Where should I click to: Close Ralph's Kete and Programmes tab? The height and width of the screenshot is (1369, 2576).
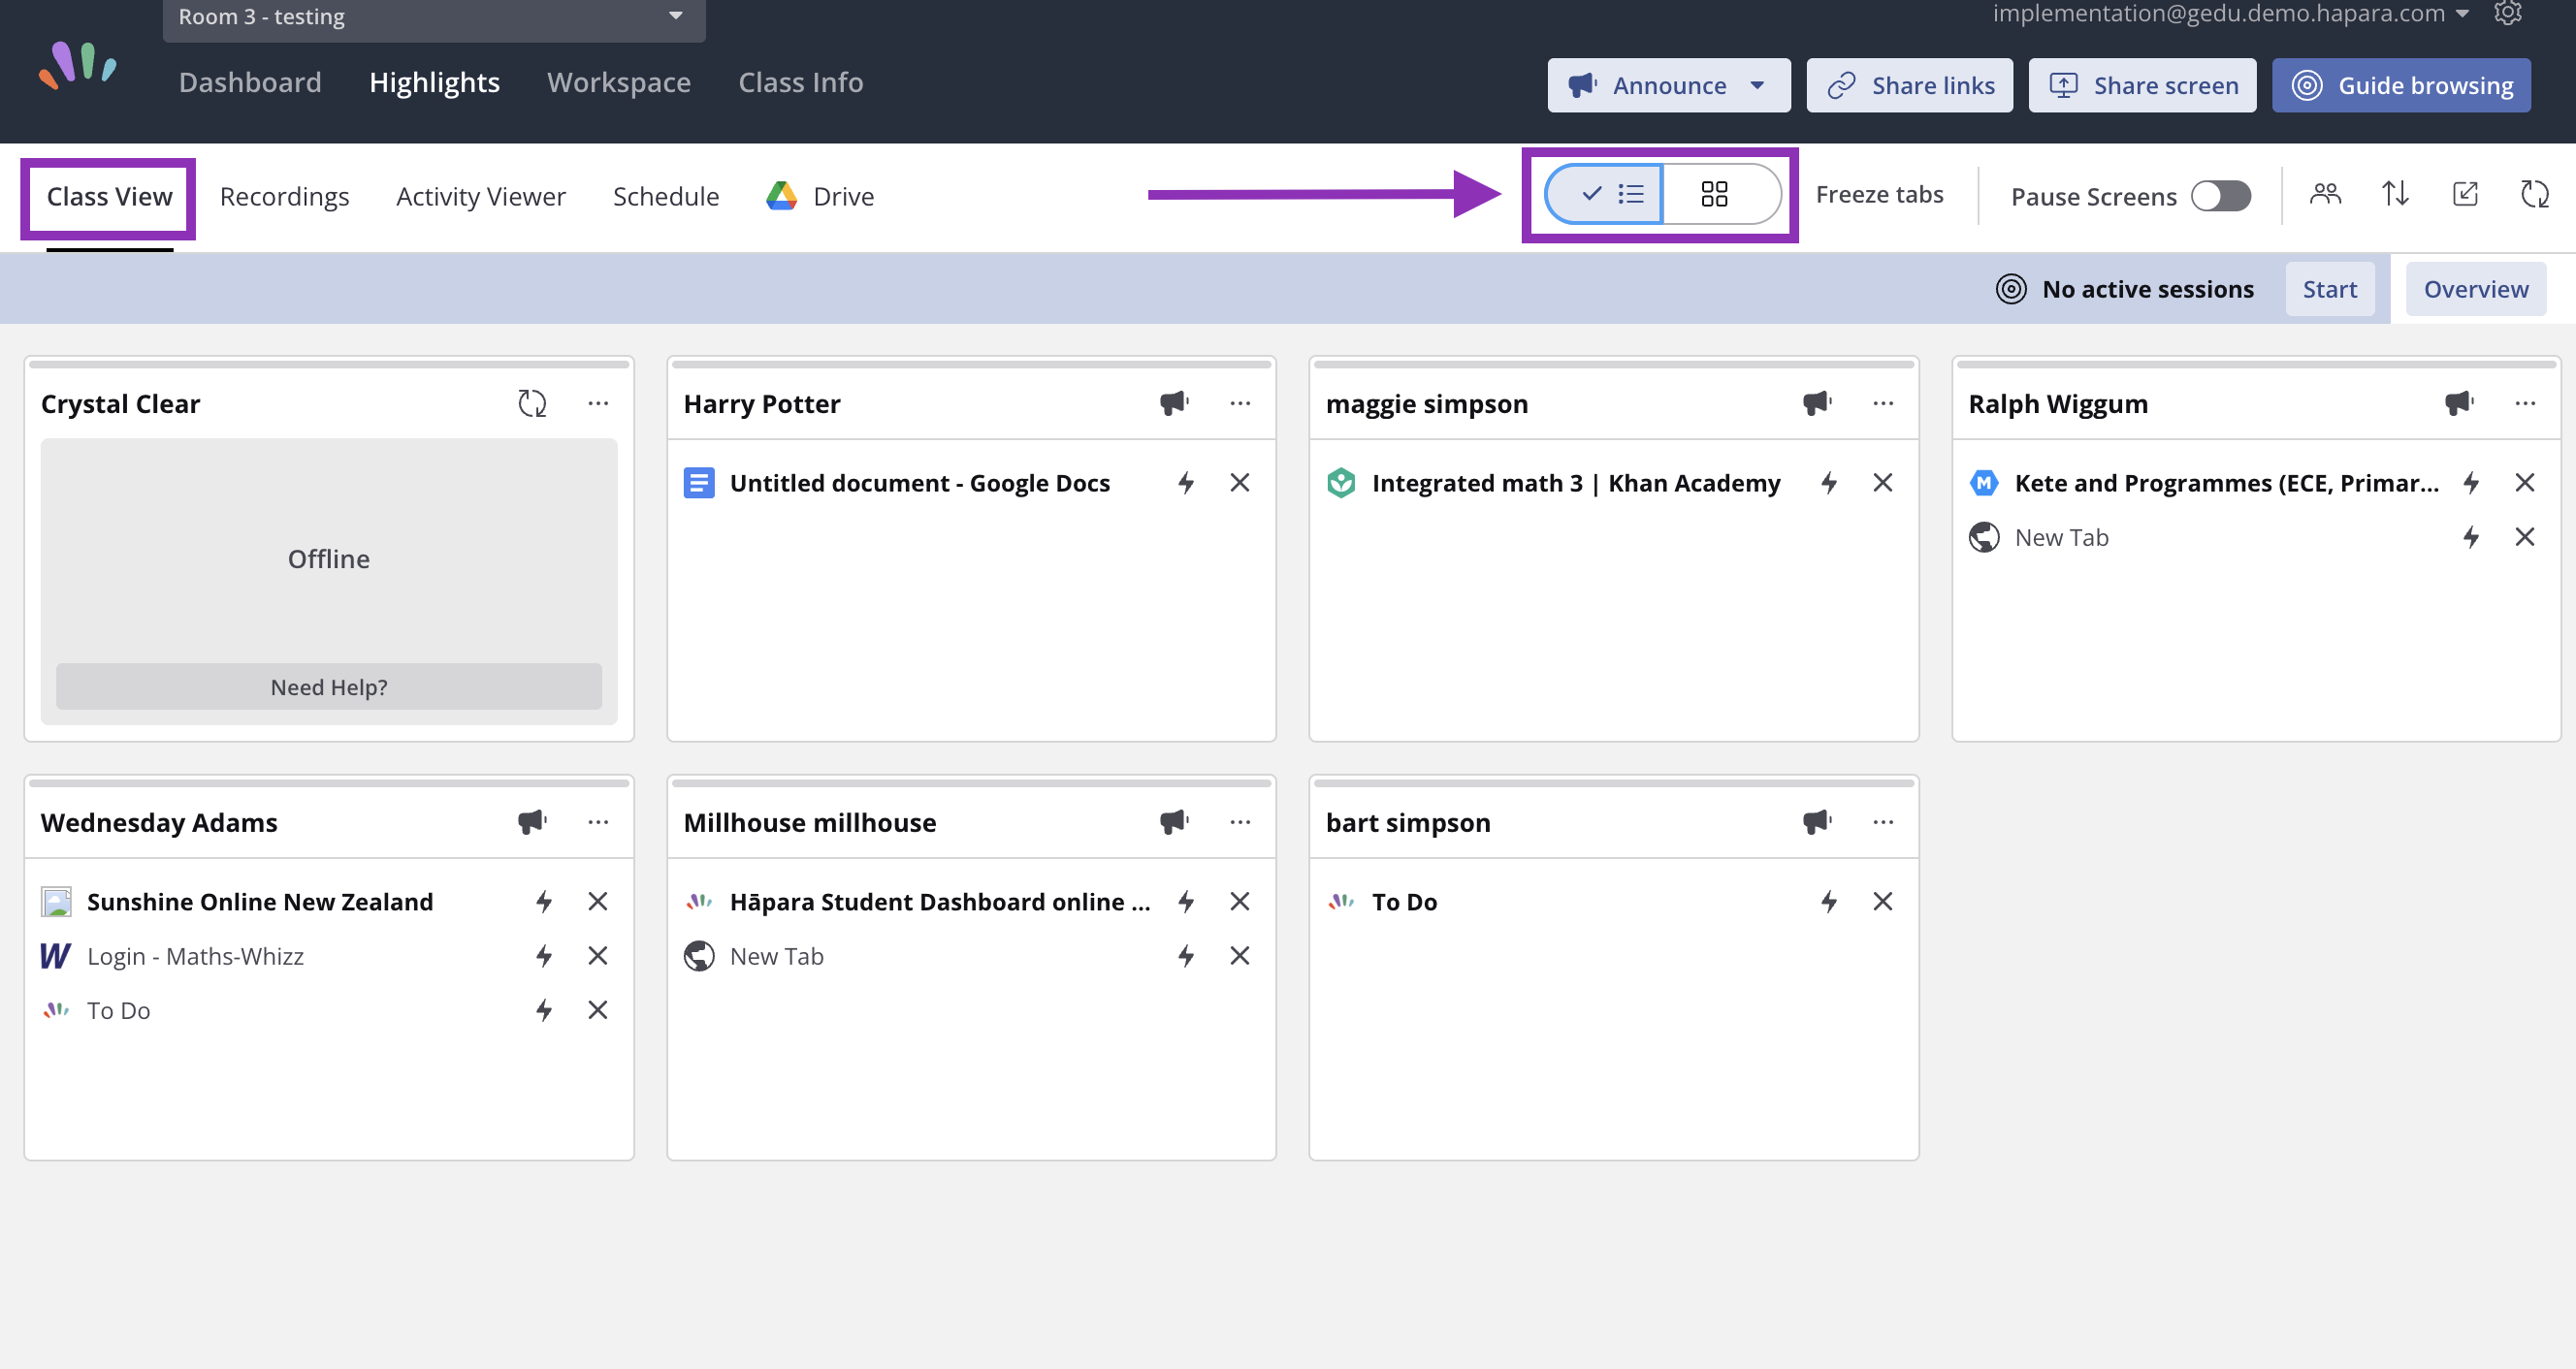point(2525,483)
